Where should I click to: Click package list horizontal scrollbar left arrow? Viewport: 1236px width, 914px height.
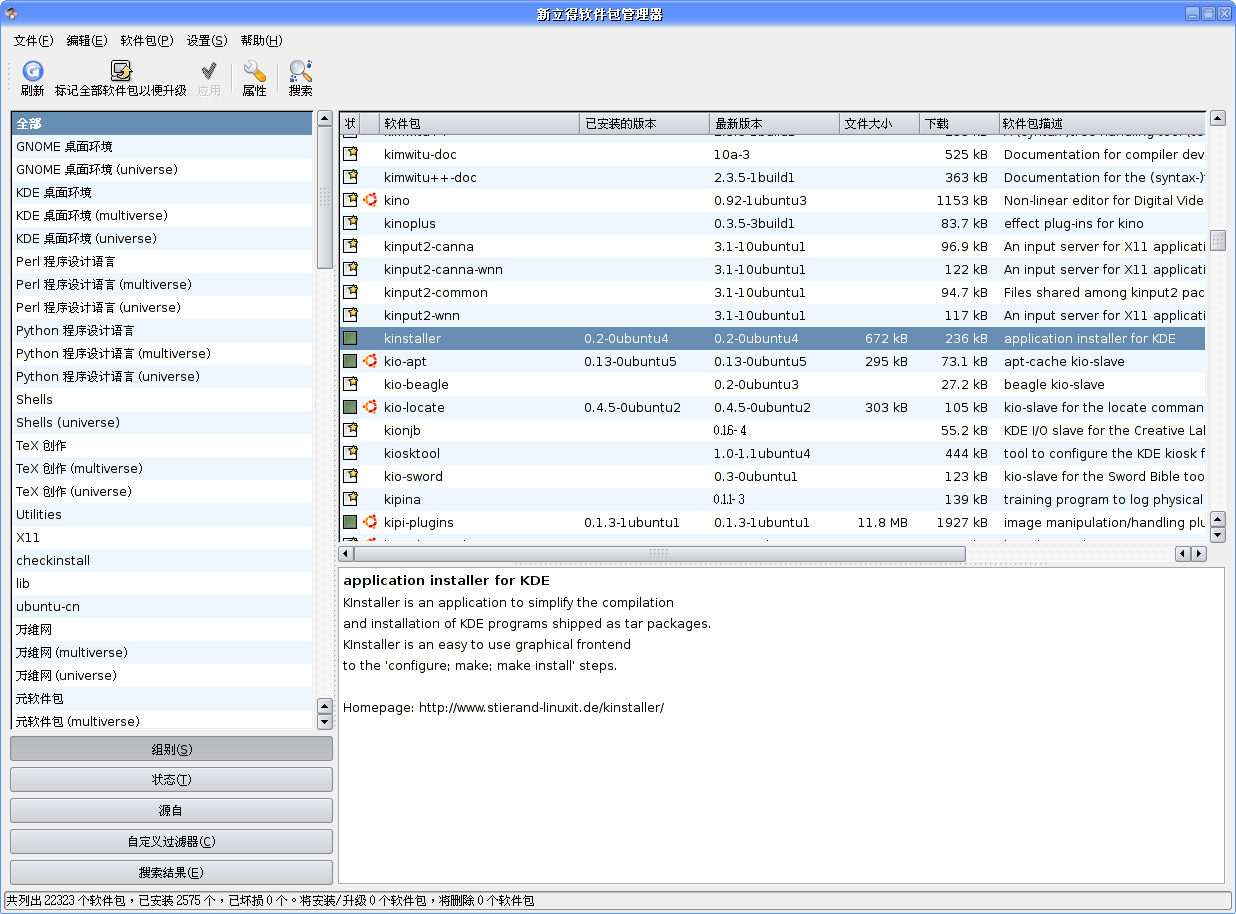(x=346, y=553)
